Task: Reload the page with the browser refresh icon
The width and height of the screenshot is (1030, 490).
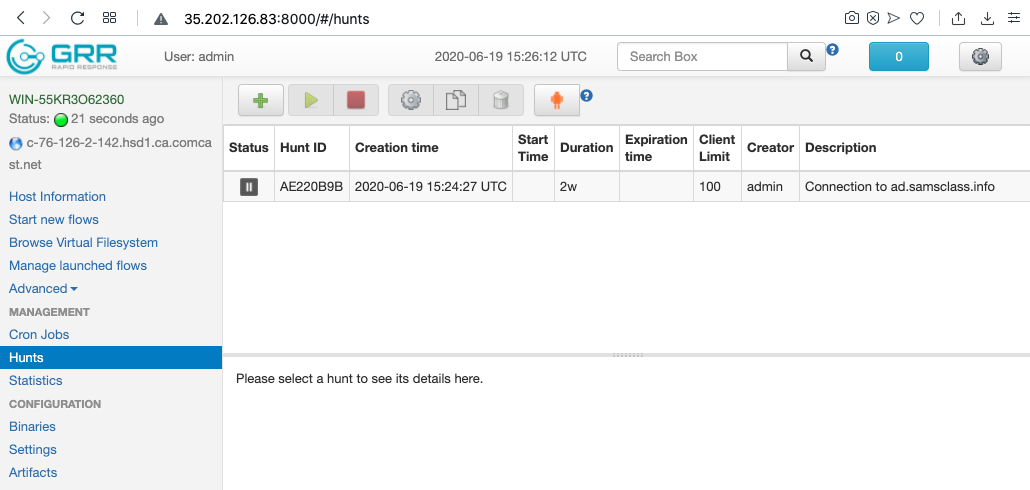Action: [x=78, y=18]
